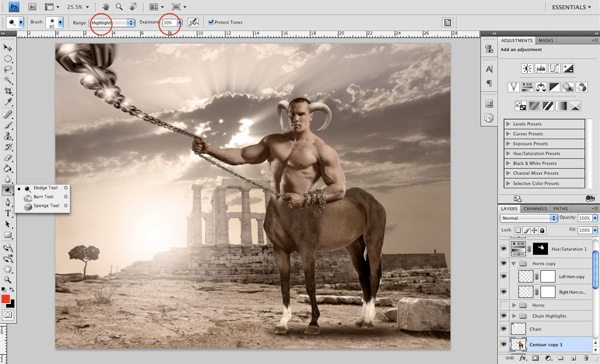Toggle Protect Tones checkbox

tap(210, 22)
